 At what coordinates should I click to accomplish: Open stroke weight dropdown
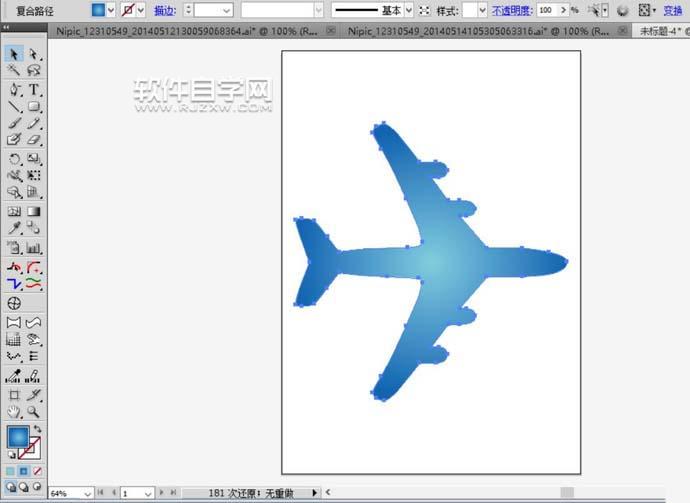227,10
